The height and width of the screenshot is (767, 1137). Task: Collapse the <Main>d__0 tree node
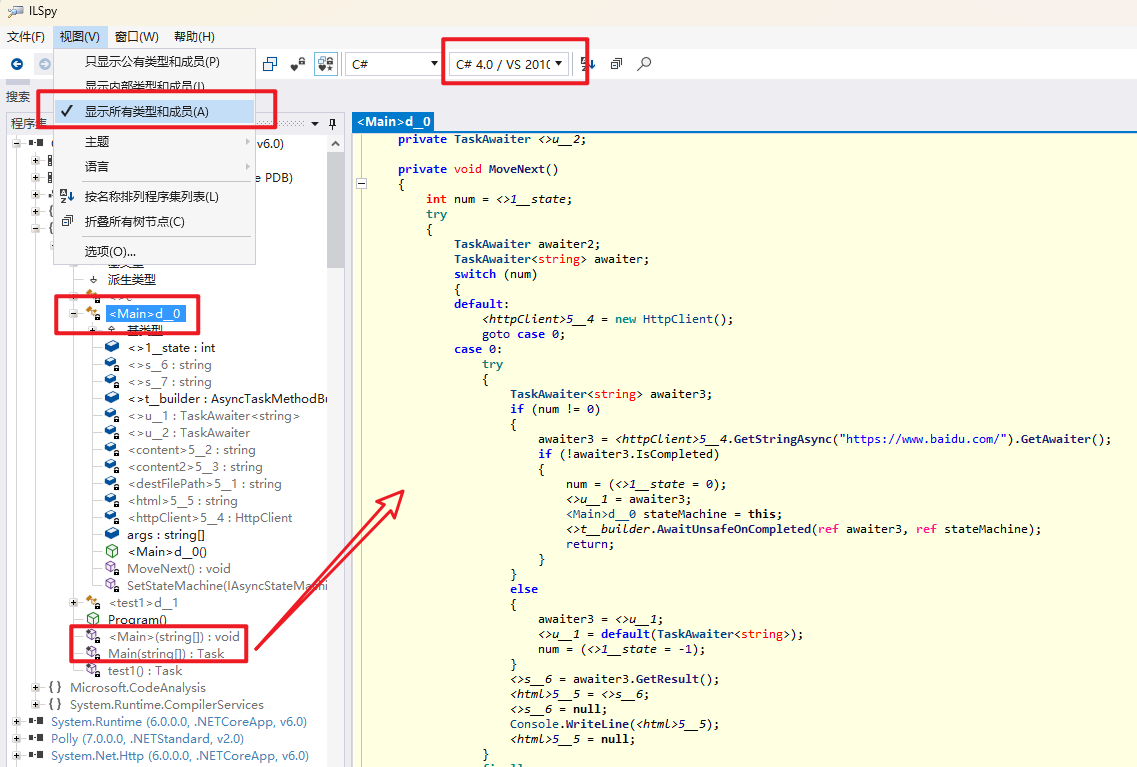click(x=73, y=314)
